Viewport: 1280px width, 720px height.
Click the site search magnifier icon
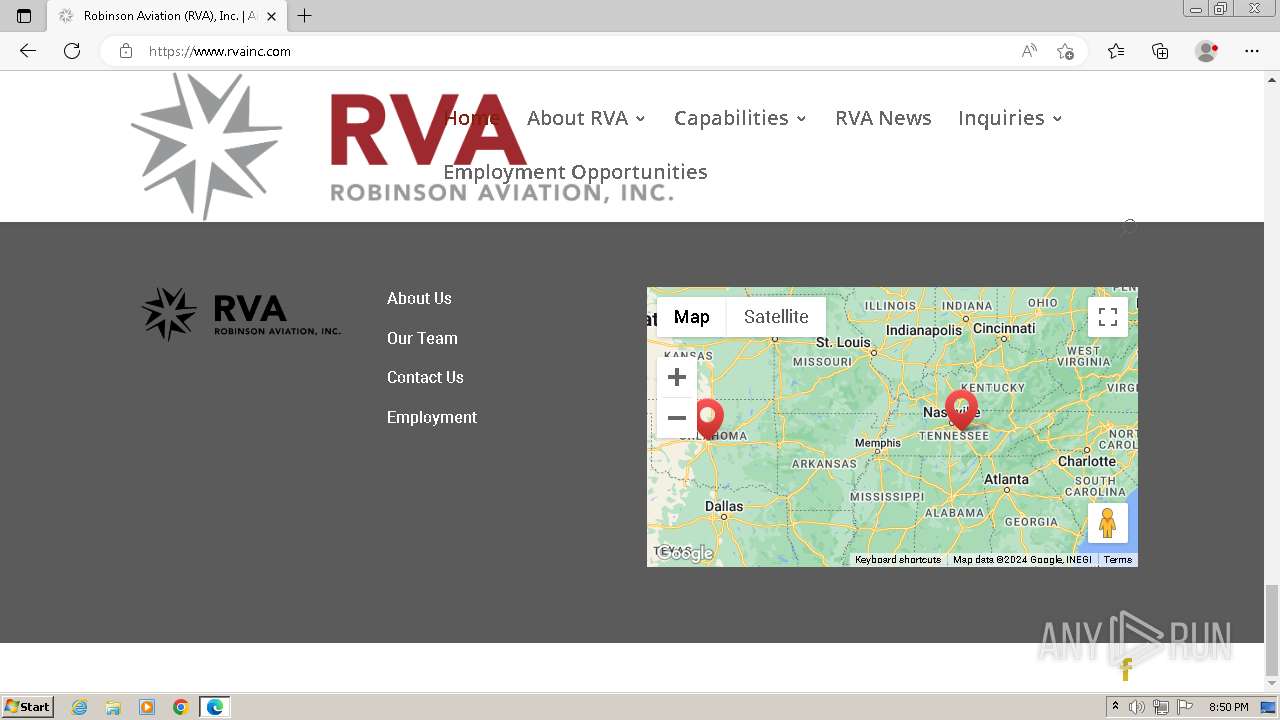(x=1129, y=227)
